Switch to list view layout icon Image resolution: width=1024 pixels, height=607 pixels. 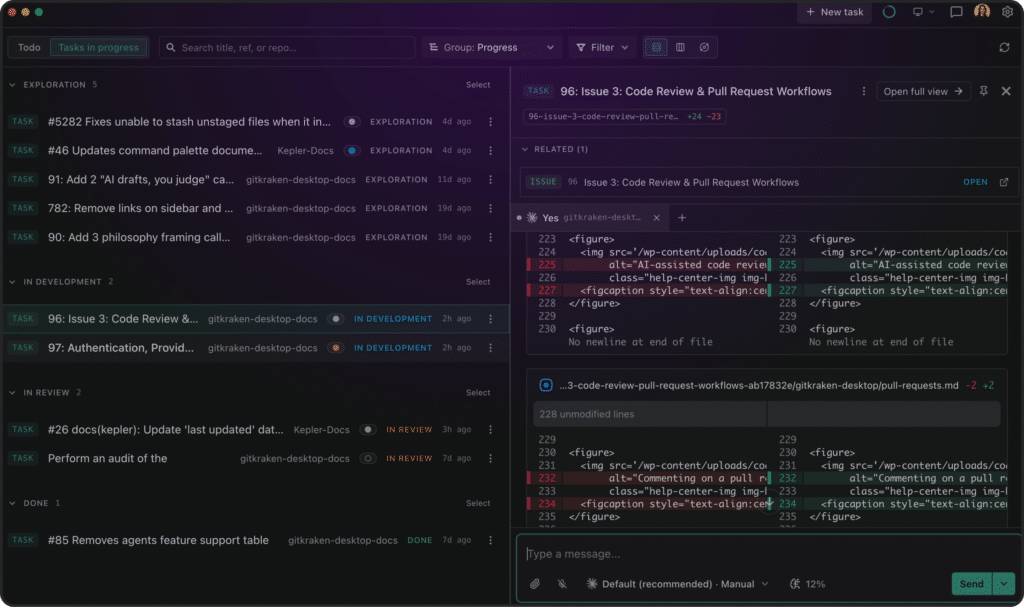(656, 47)
